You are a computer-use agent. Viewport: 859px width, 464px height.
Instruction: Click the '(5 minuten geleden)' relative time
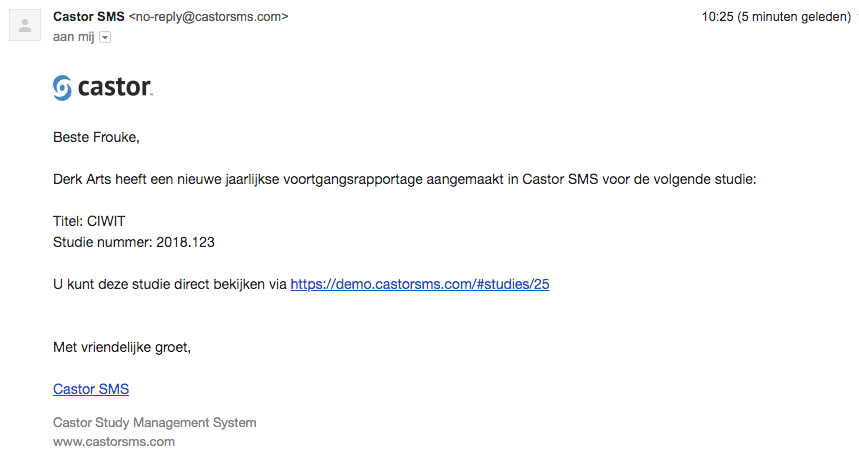pyautogui.click(x=794, y=17)
